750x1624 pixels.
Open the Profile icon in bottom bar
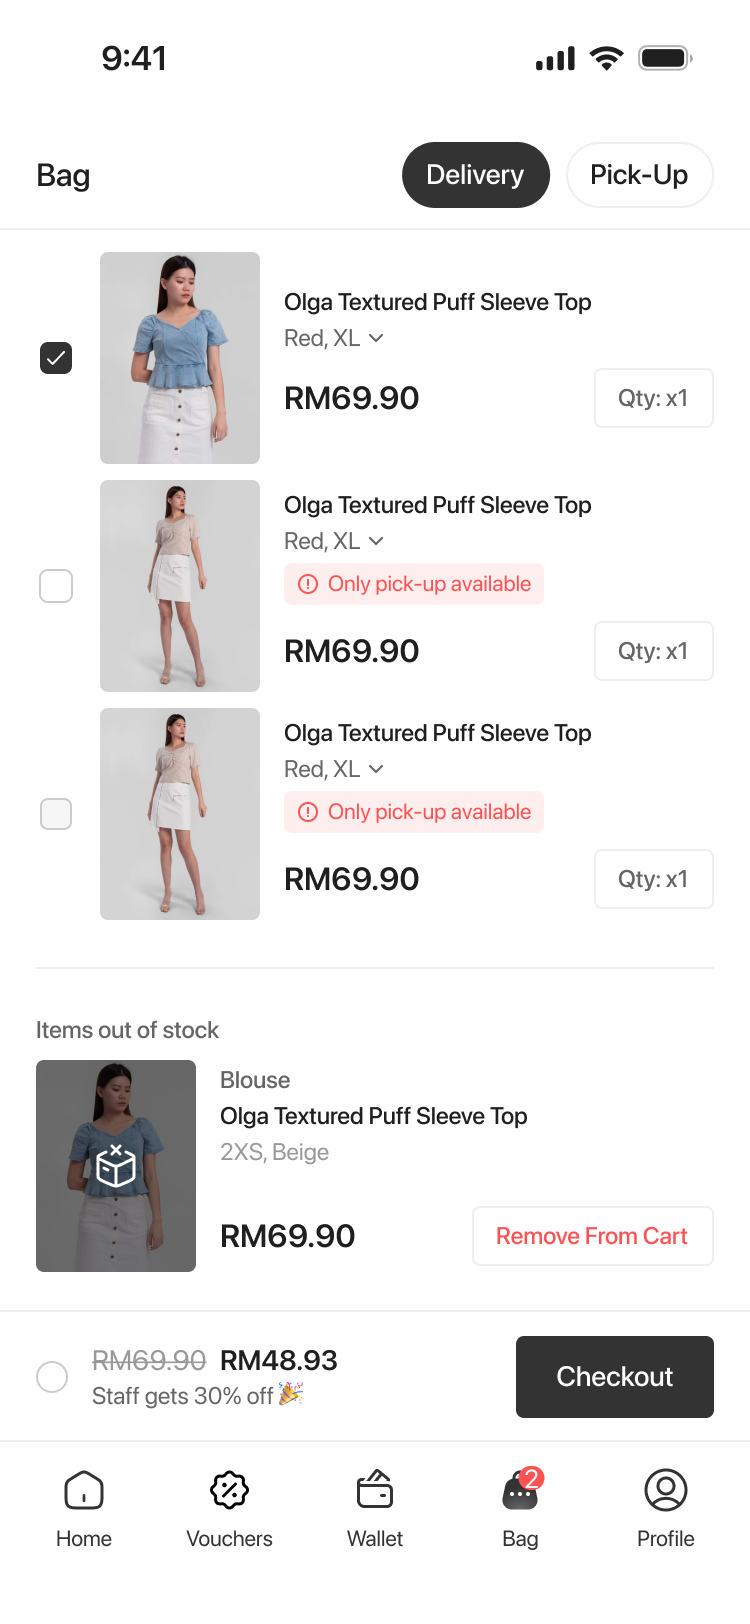click(x=666, y=1490)
